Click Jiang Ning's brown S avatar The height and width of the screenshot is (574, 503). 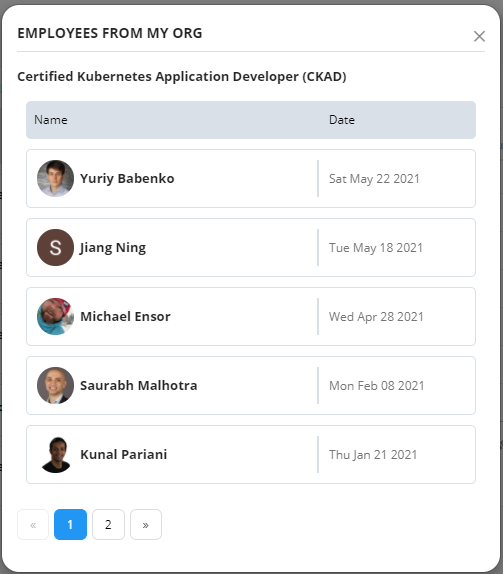[55, 247]
